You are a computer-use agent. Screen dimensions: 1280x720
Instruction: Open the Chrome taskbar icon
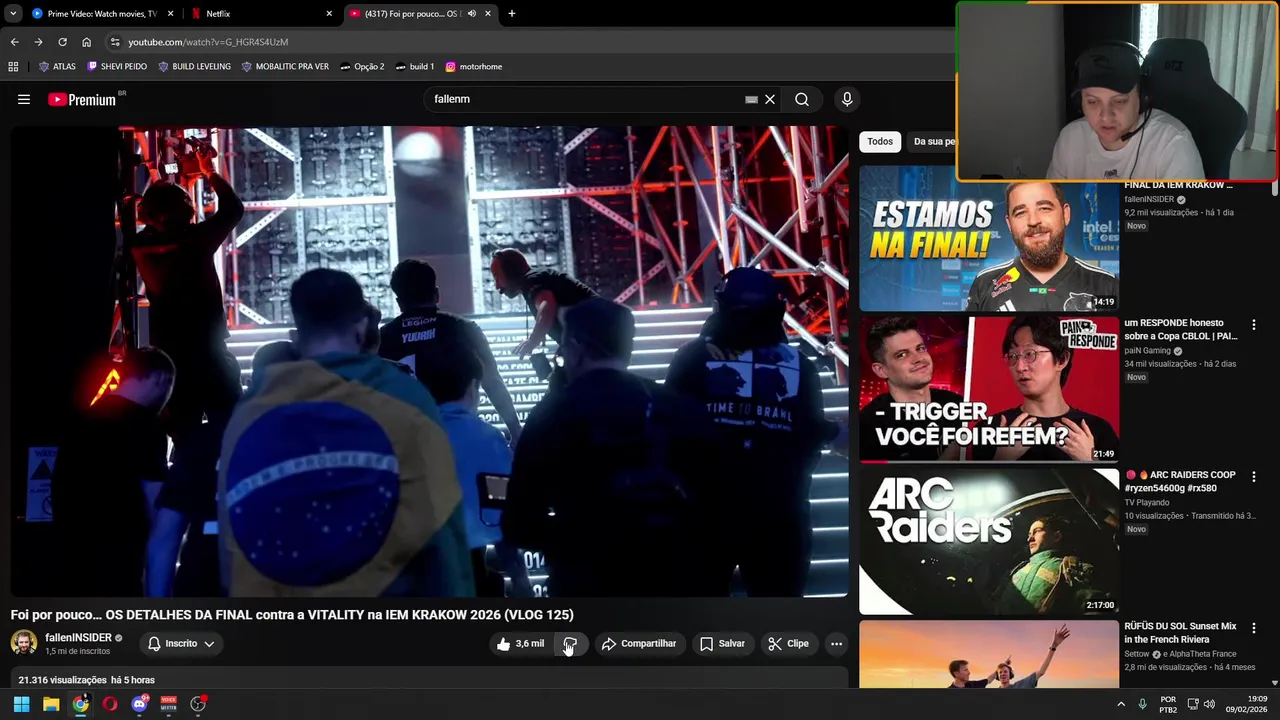pos(80,704)
